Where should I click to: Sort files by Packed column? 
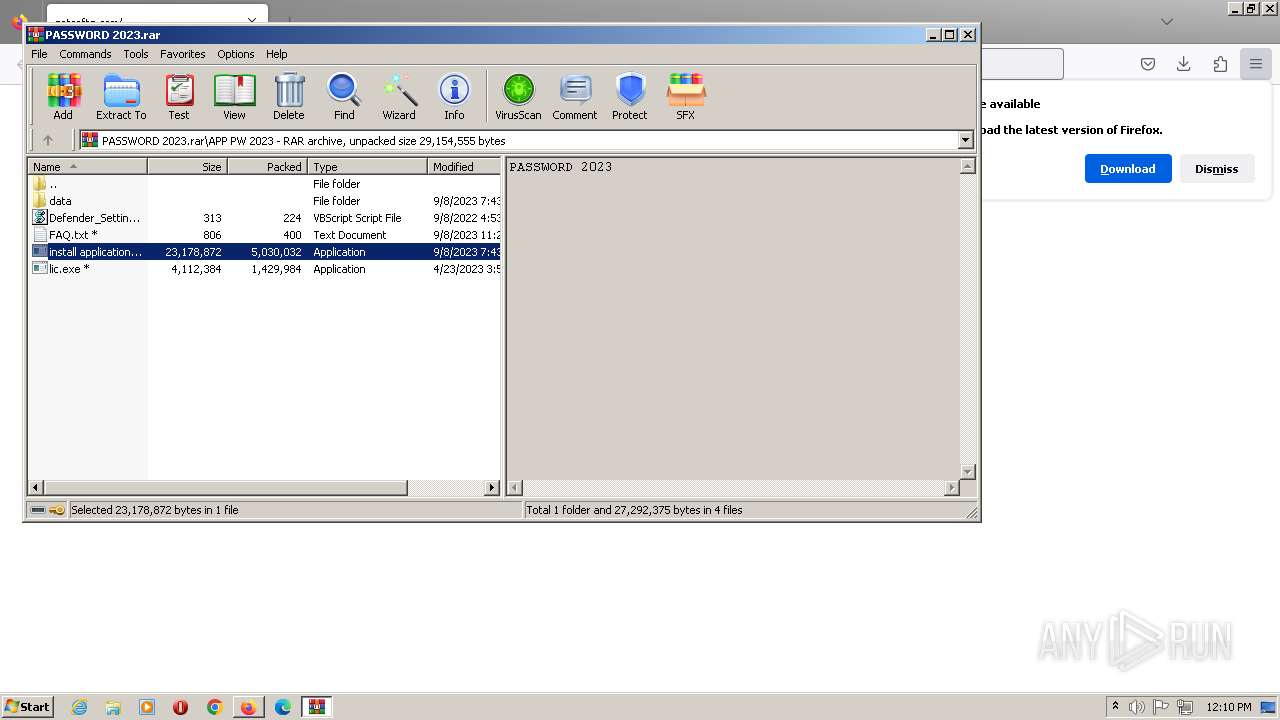[x=267, y=167]
